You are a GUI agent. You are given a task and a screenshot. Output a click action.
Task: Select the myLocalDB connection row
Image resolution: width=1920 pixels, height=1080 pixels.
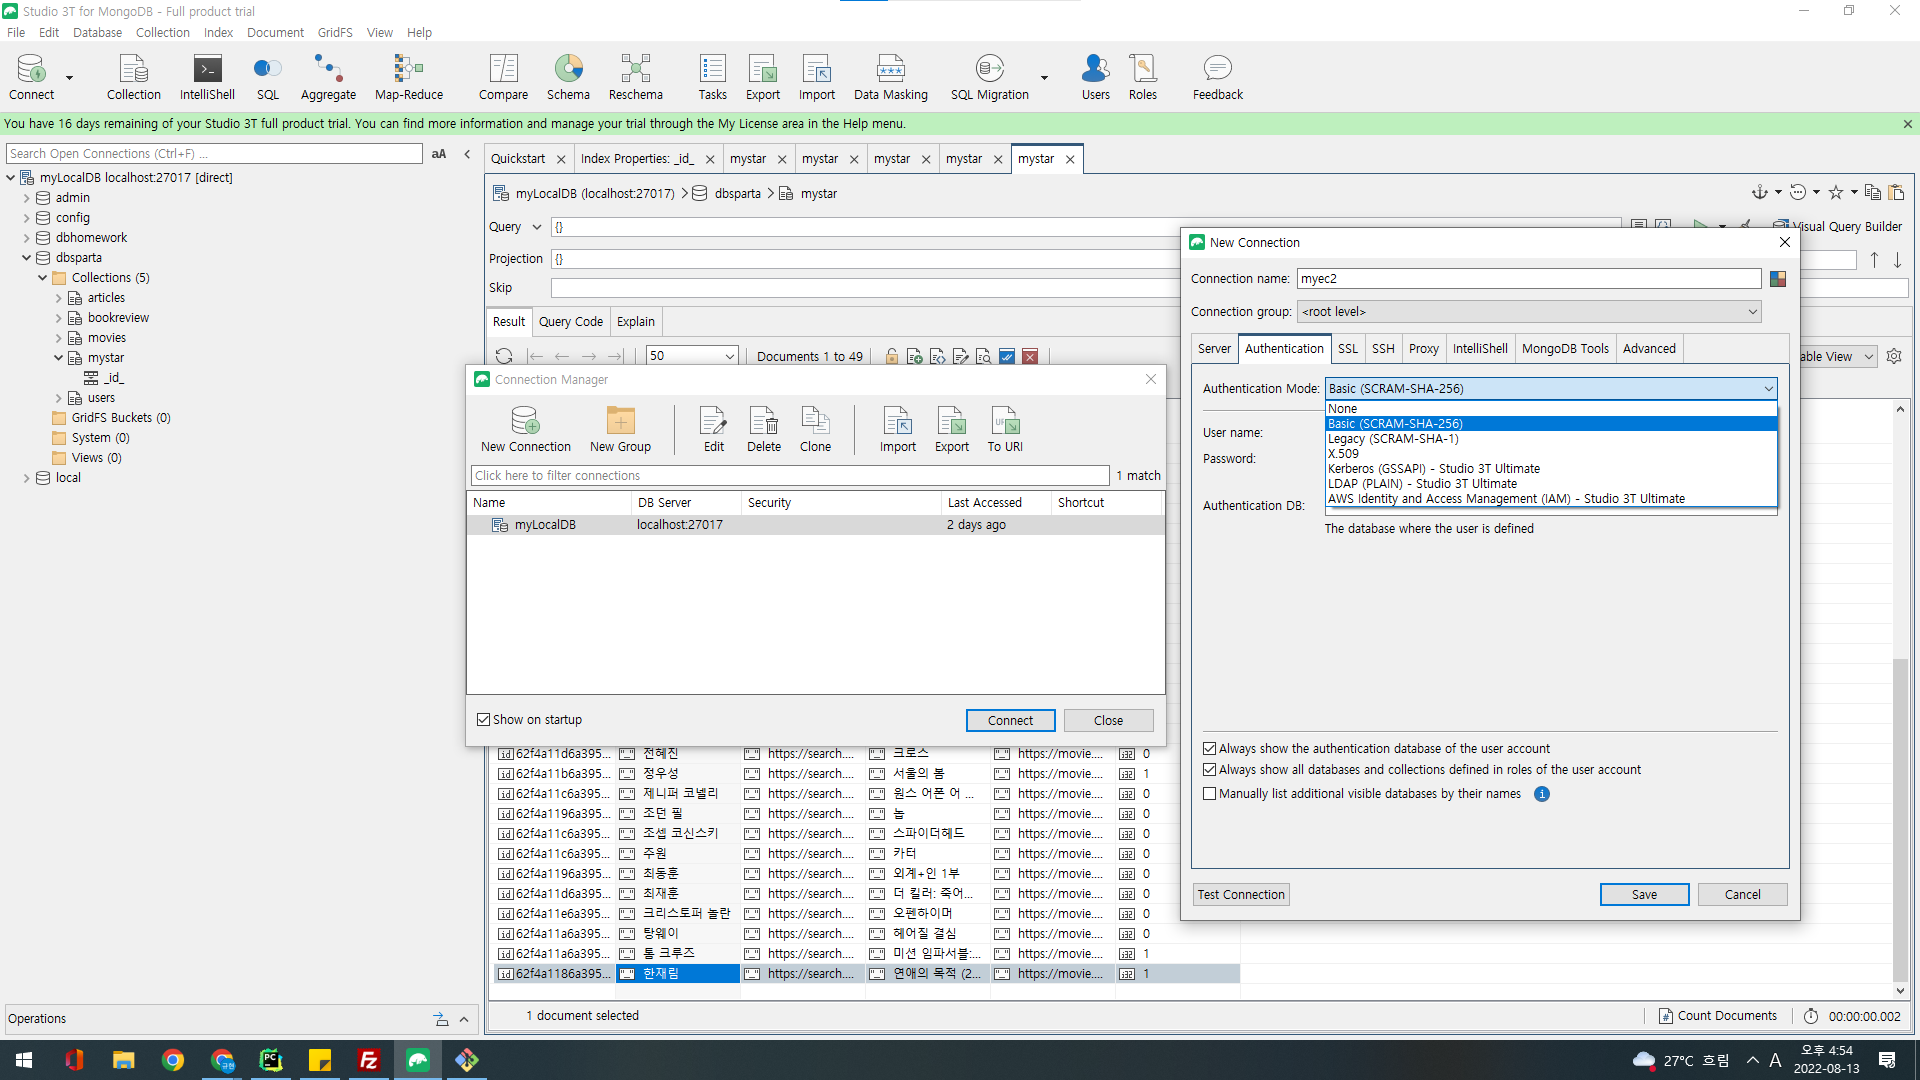[815, 525]
